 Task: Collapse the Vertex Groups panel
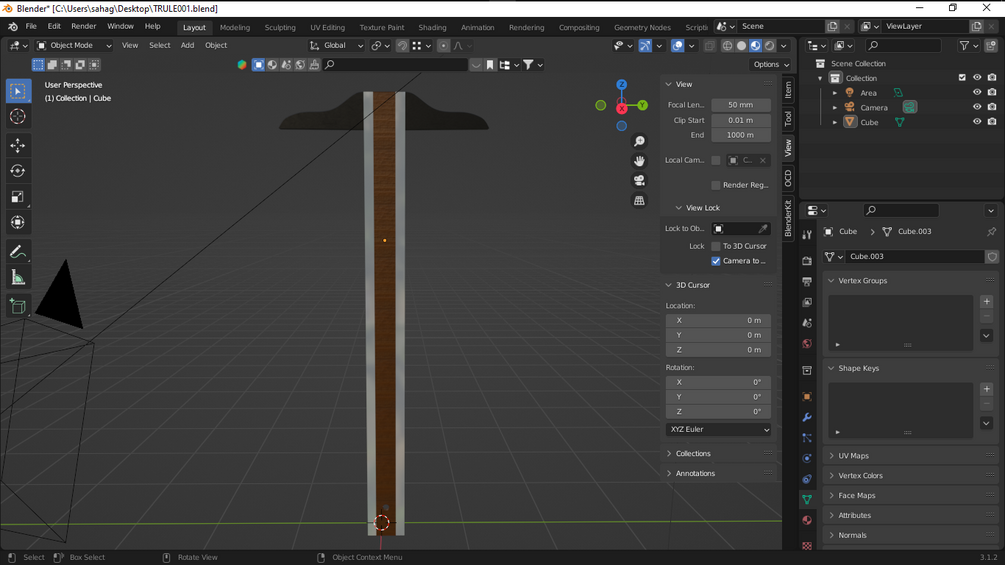coord(862,281)
